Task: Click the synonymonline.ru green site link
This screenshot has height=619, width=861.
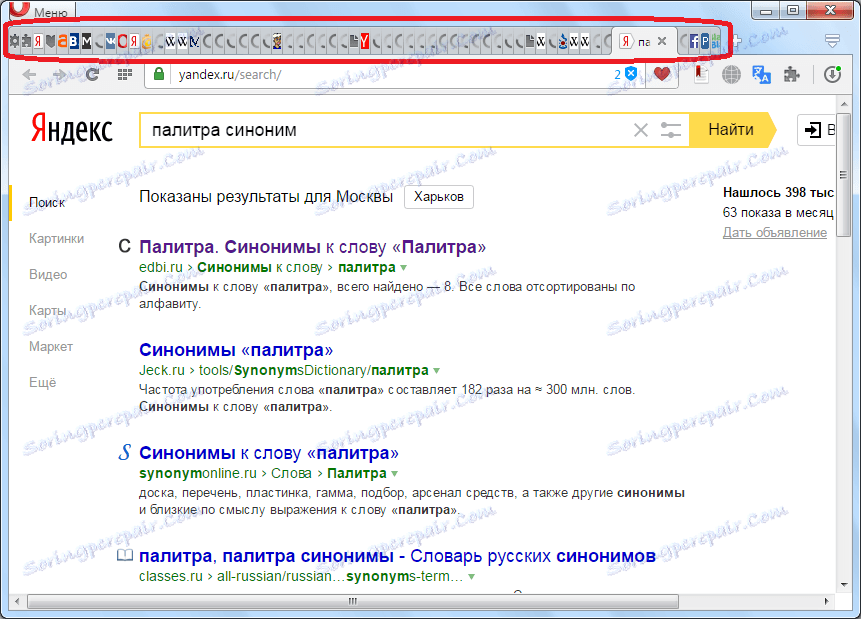Action: point(198,473)
